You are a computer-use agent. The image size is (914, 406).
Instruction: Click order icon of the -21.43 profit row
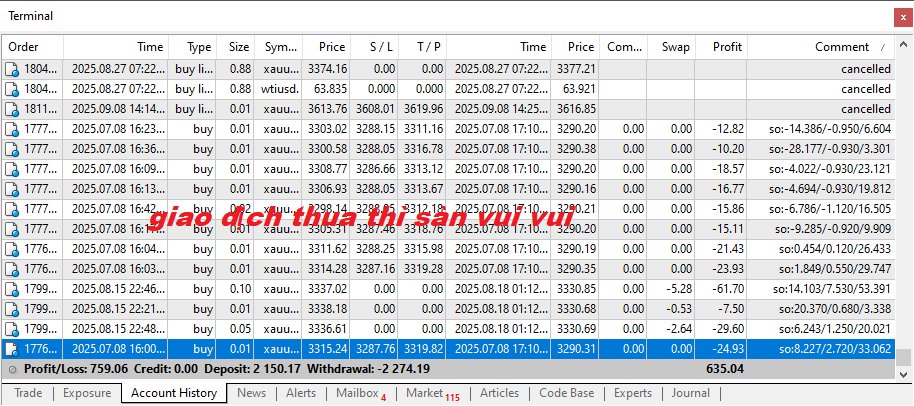(12, 249)
